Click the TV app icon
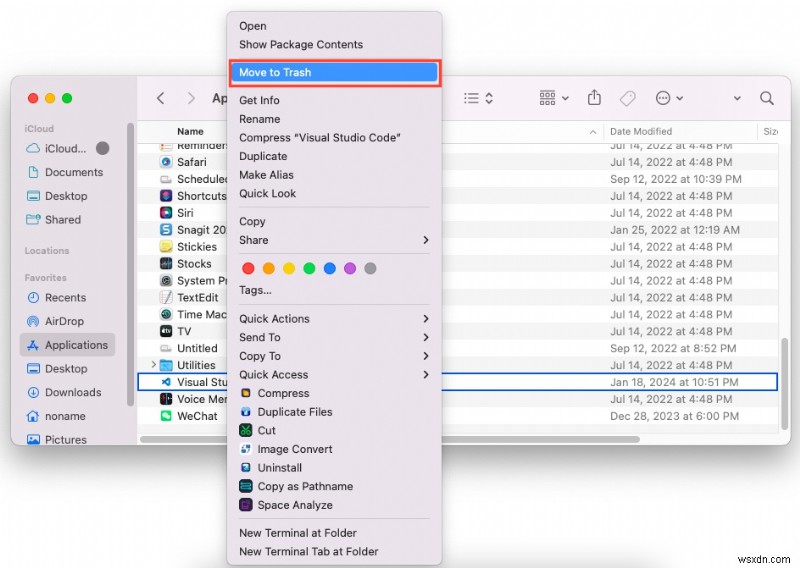 pos(166,331)
